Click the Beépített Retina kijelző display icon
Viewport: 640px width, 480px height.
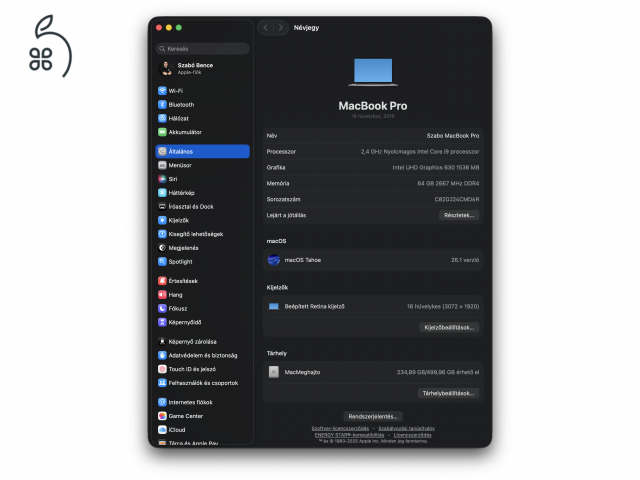click(273, 307)
